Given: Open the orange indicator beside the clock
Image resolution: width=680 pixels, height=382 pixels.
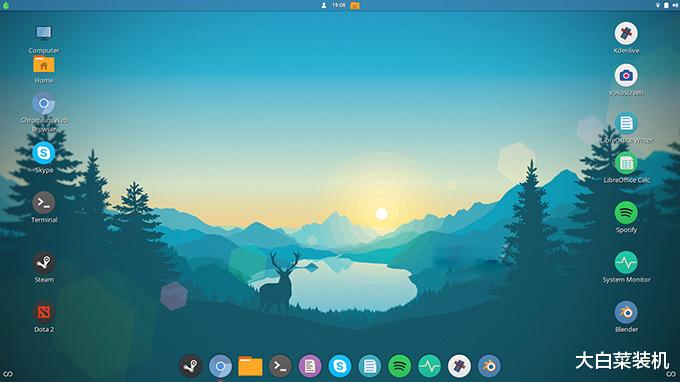Looking at the screenshot, I should [x=355, y=6].
